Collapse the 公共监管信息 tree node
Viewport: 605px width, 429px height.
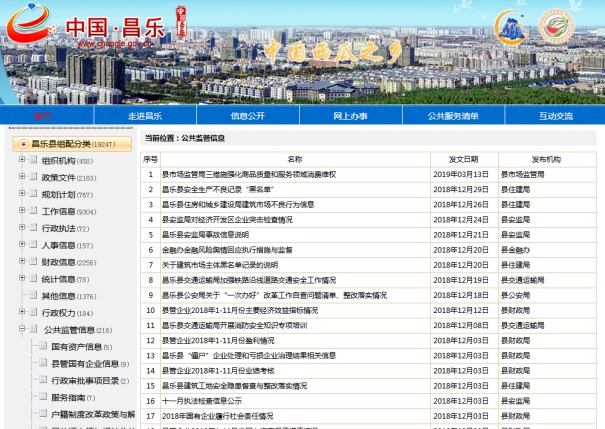coord(21,330)
